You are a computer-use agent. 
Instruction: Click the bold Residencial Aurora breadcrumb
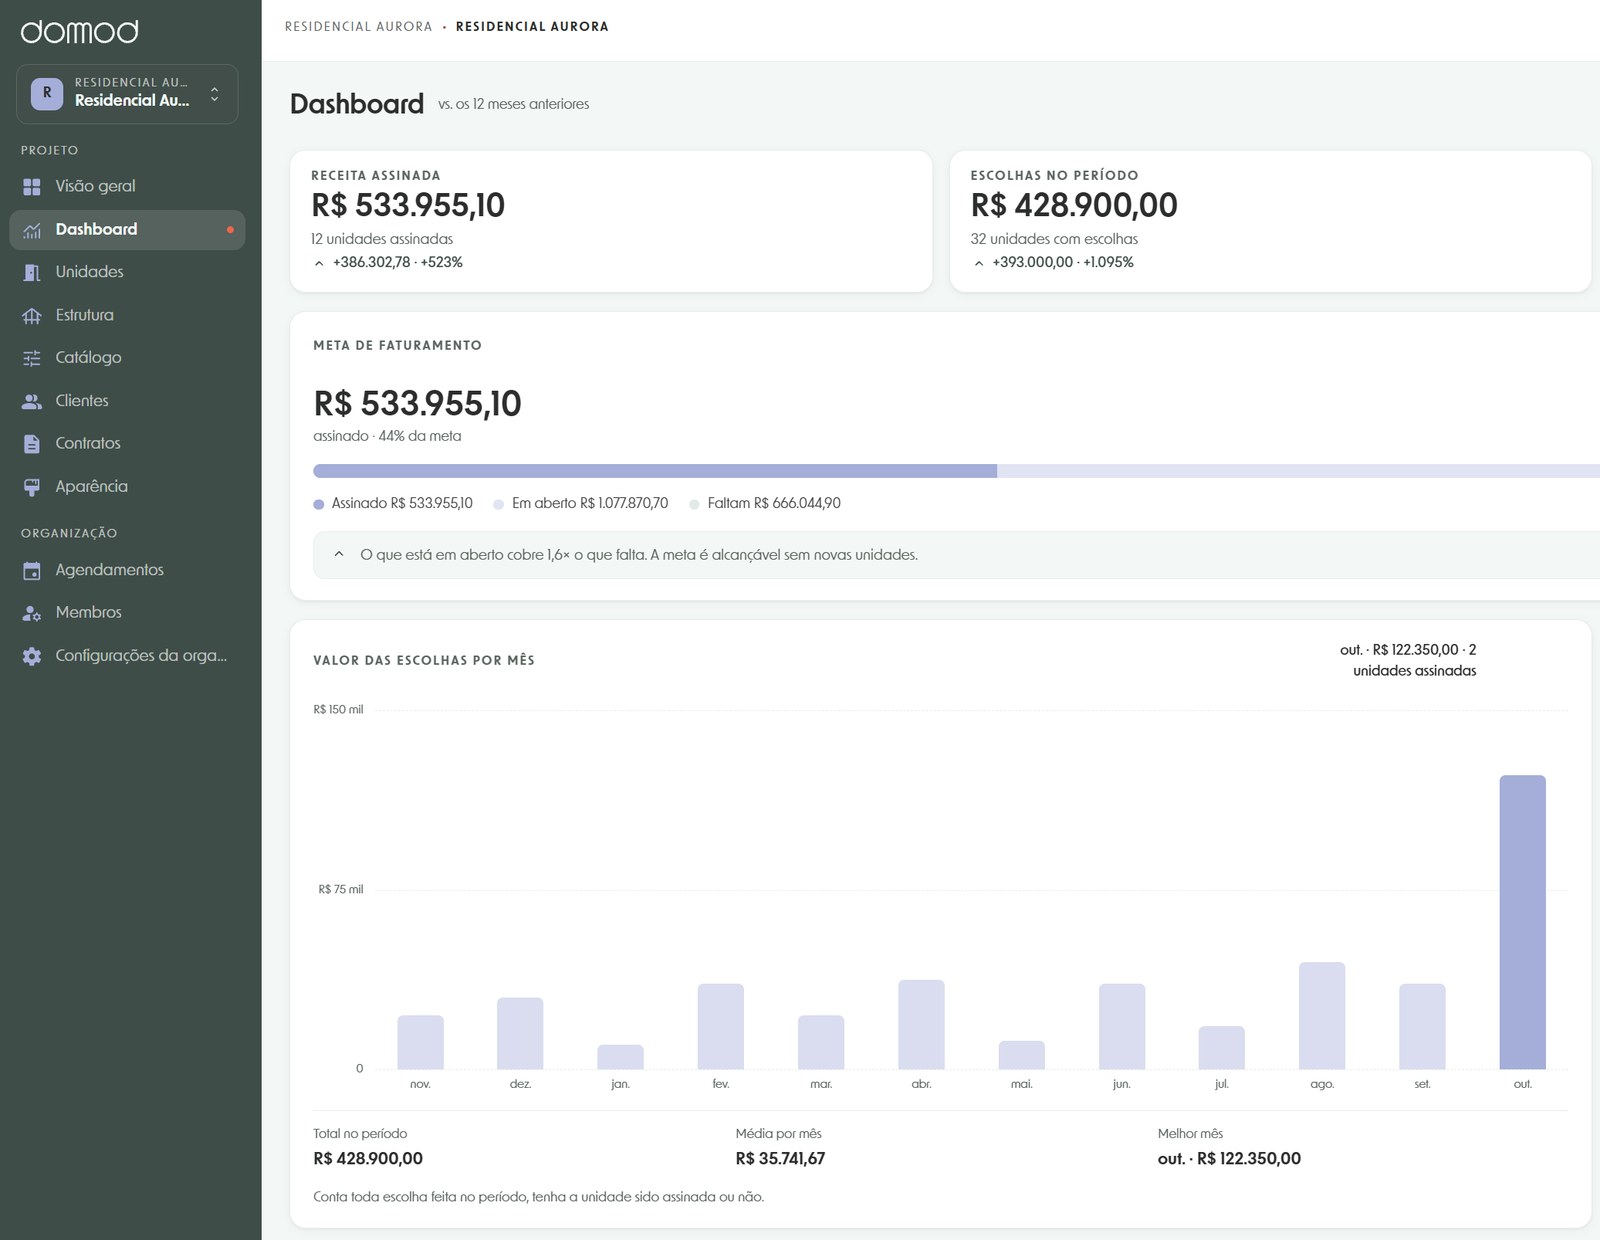532,27
